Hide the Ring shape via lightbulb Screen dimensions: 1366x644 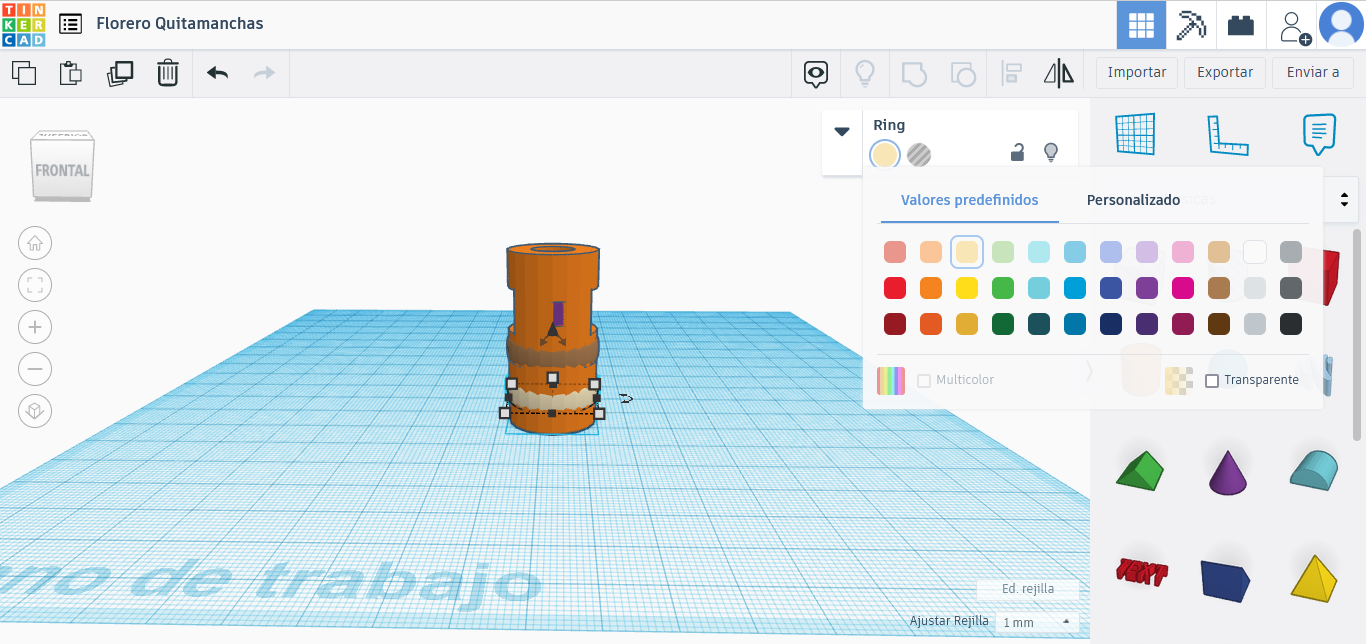(x=1051, y=152)
